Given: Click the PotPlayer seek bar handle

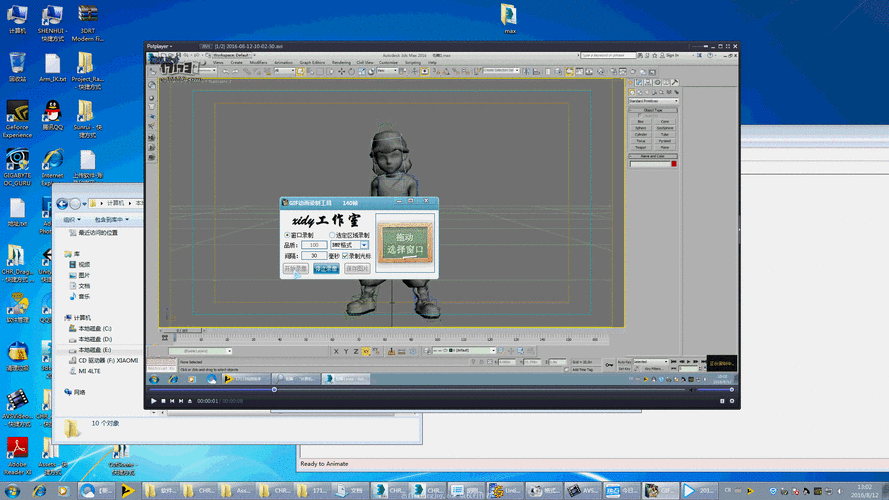Looking at the screenshot, I should (x=274, y=389).
